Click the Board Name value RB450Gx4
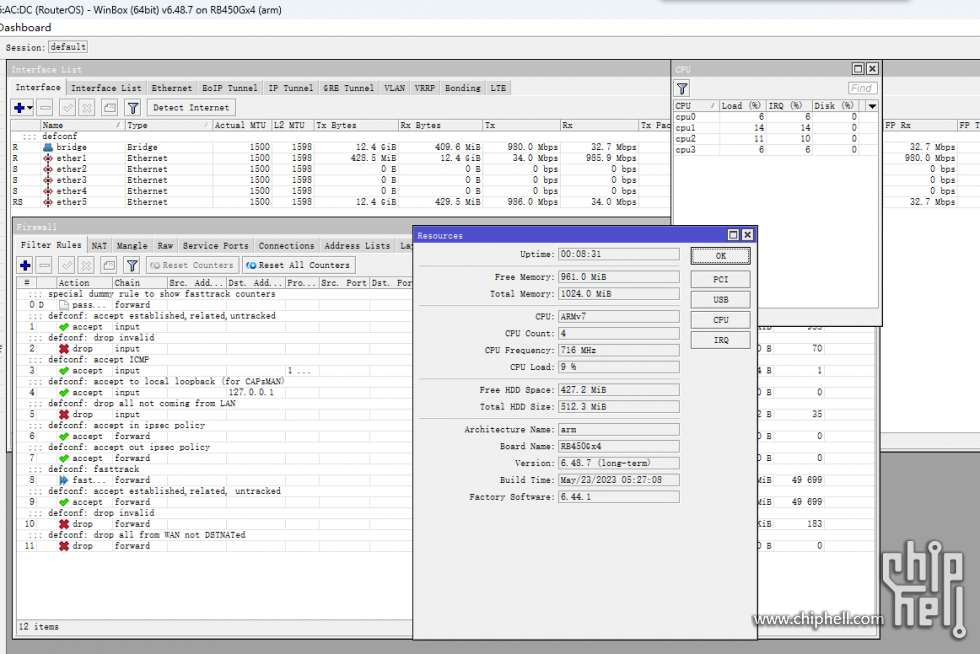 tap(619, 446)
